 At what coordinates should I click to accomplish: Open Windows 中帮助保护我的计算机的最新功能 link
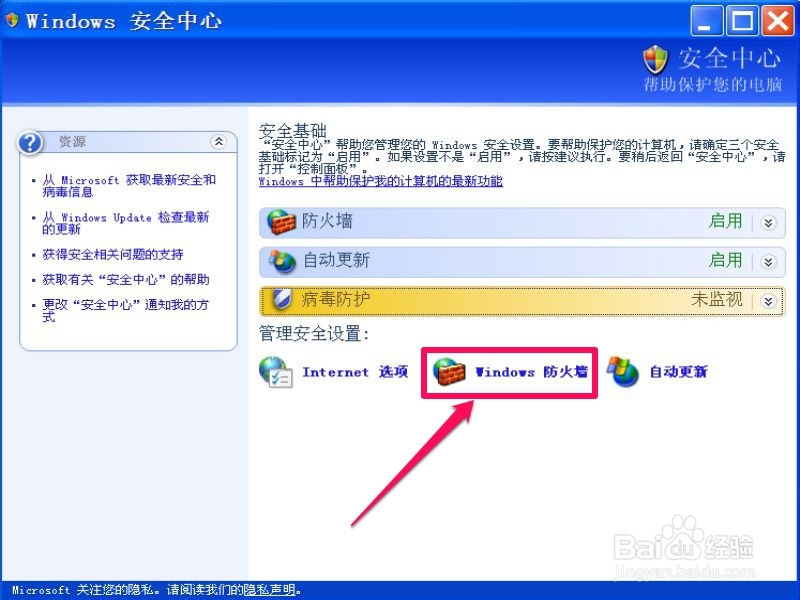click(x=381, y=181)
